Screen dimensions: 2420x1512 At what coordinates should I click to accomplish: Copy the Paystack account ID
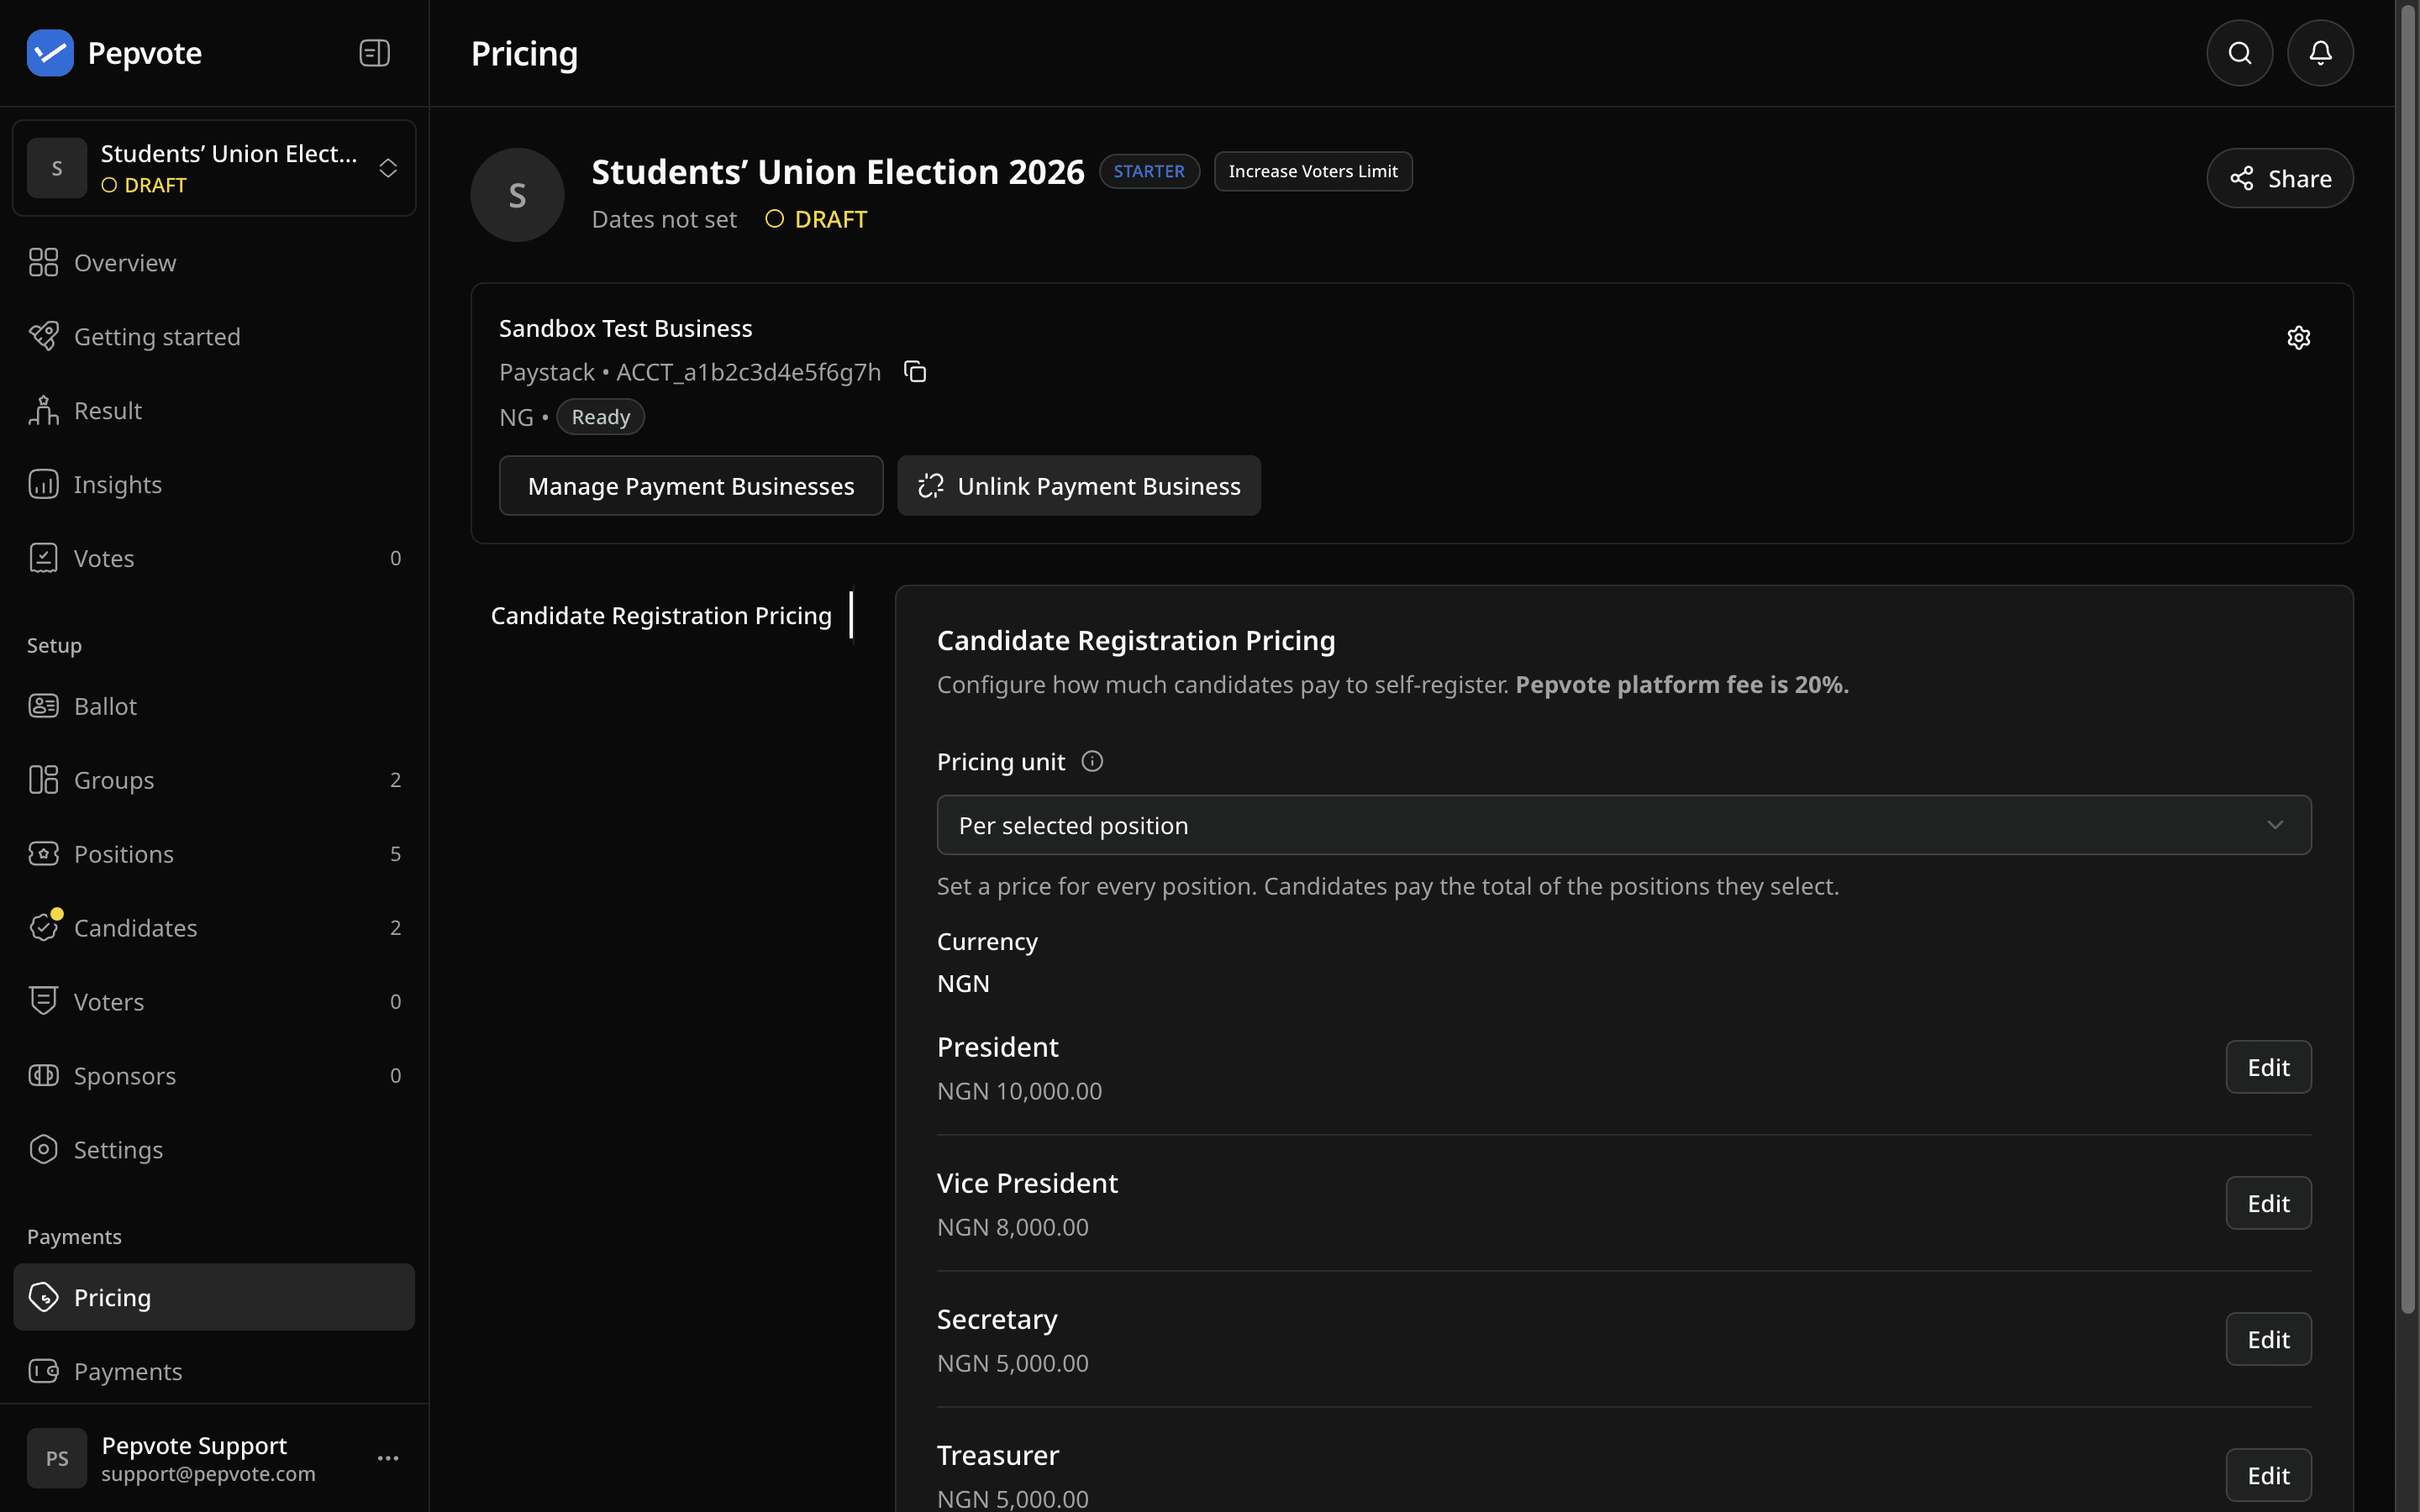point(915,372)
